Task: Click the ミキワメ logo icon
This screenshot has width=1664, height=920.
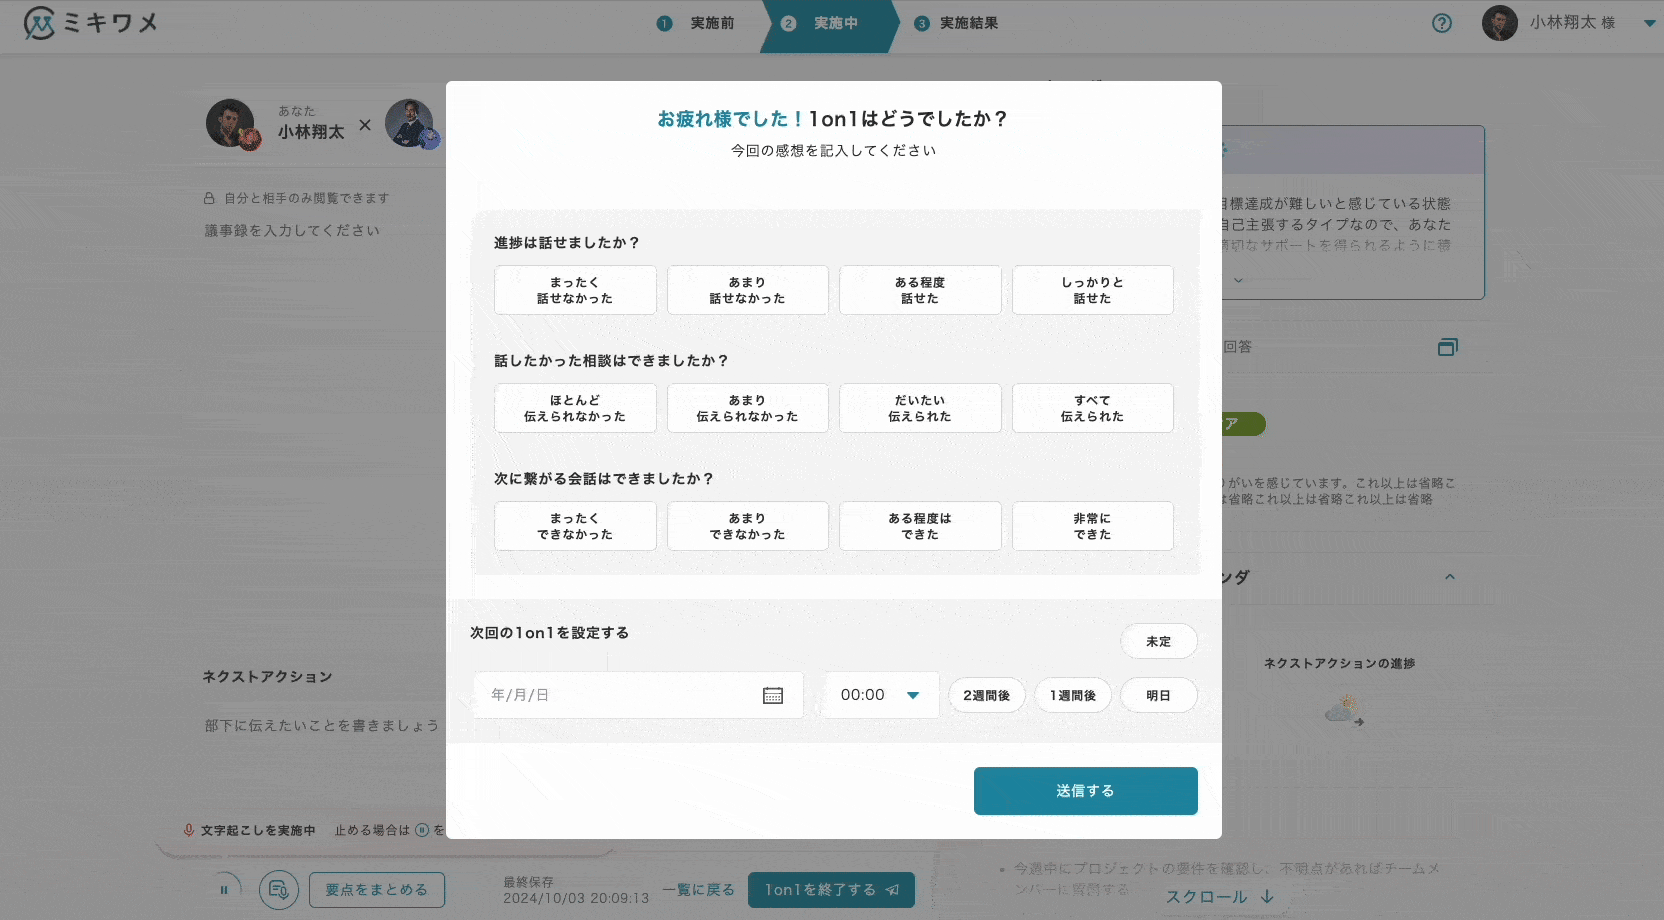Action: pos(39,23)
